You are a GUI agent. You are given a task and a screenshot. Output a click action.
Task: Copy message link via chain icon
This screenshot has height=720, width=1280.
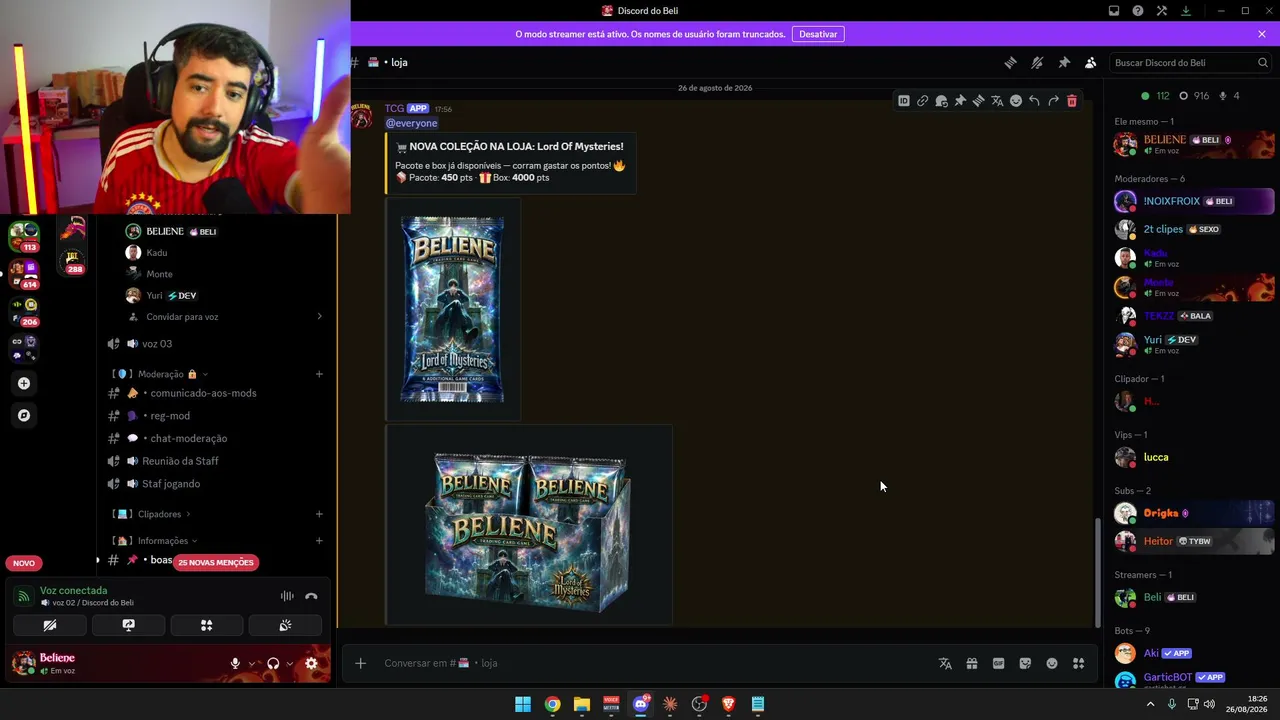pyautogui.click(x=923, y=101)
